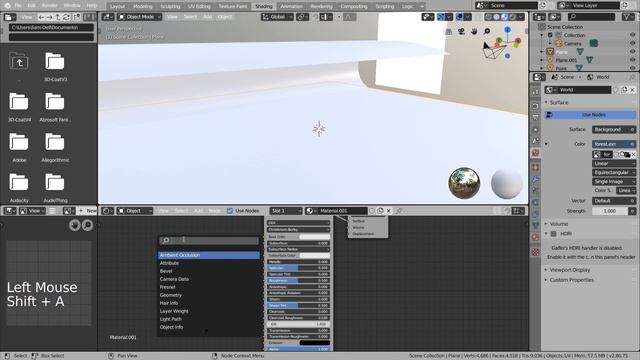Open the Texture properties checkerboard tab icon

536,252
